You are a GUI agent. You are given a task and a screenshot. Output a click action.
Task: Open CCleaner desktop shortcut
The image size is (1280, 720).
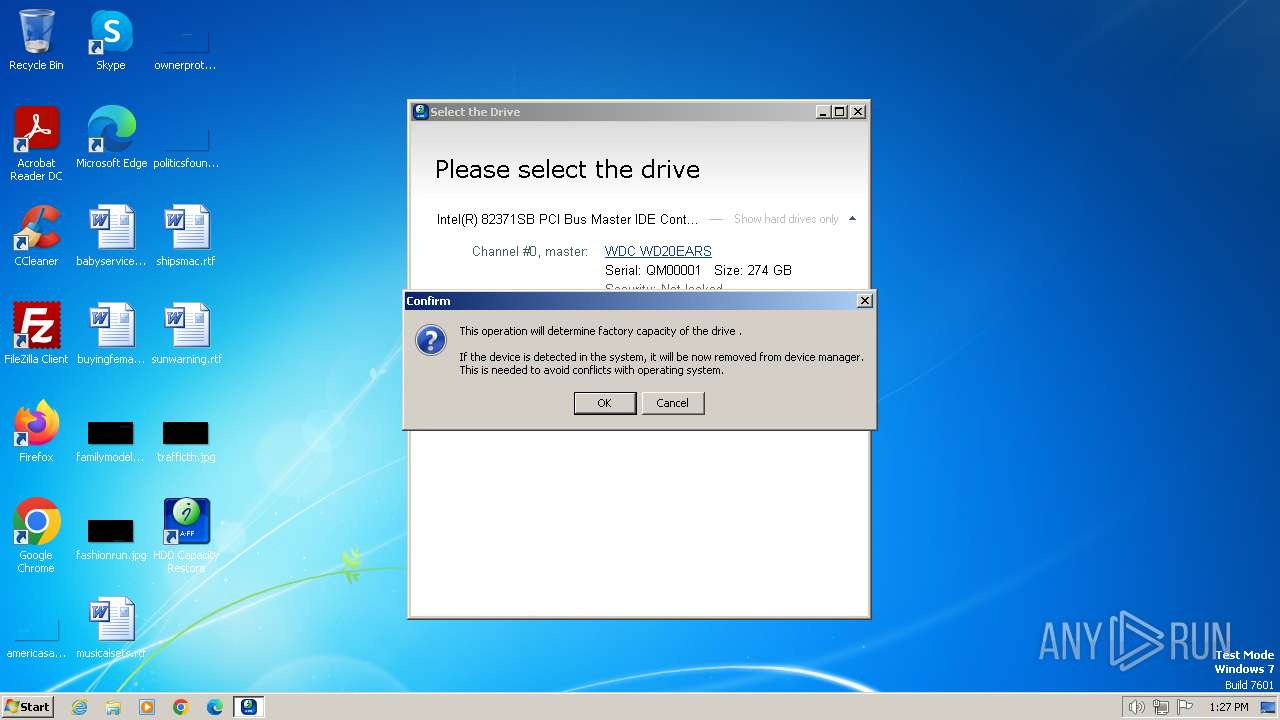36,236
